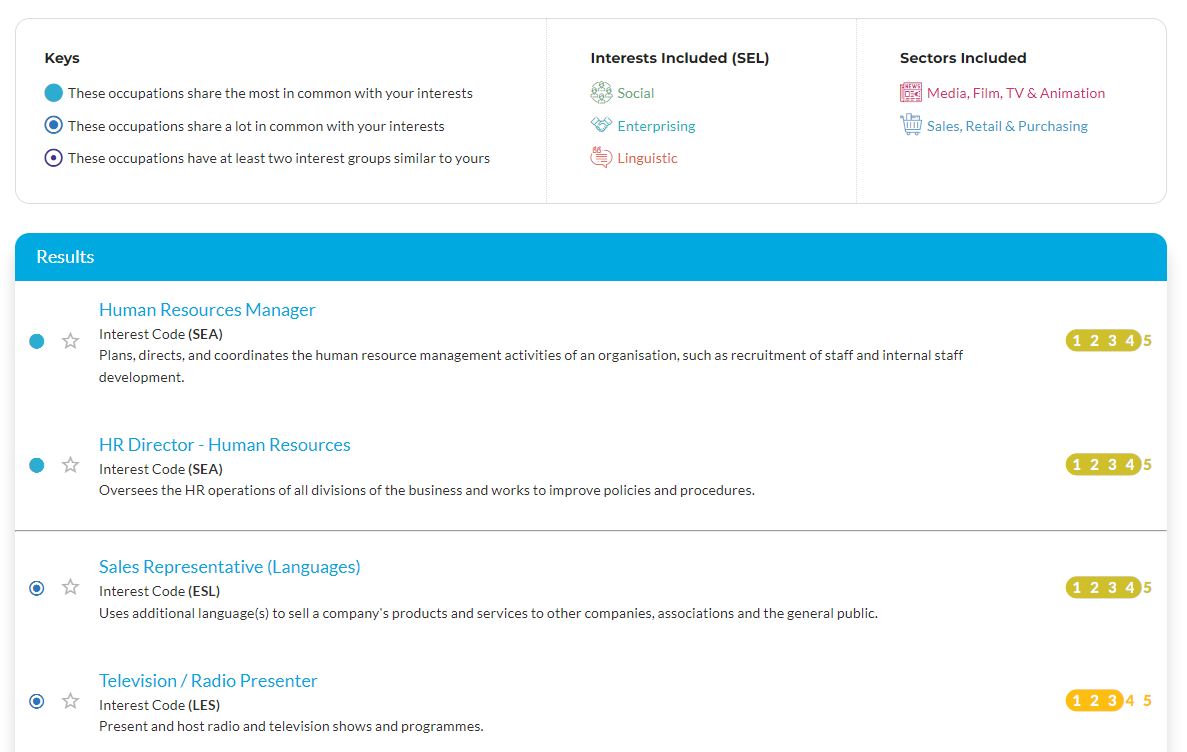1187x752 pixels.
Task: Star the HR Director occupation
Action: tap(70, 465)
